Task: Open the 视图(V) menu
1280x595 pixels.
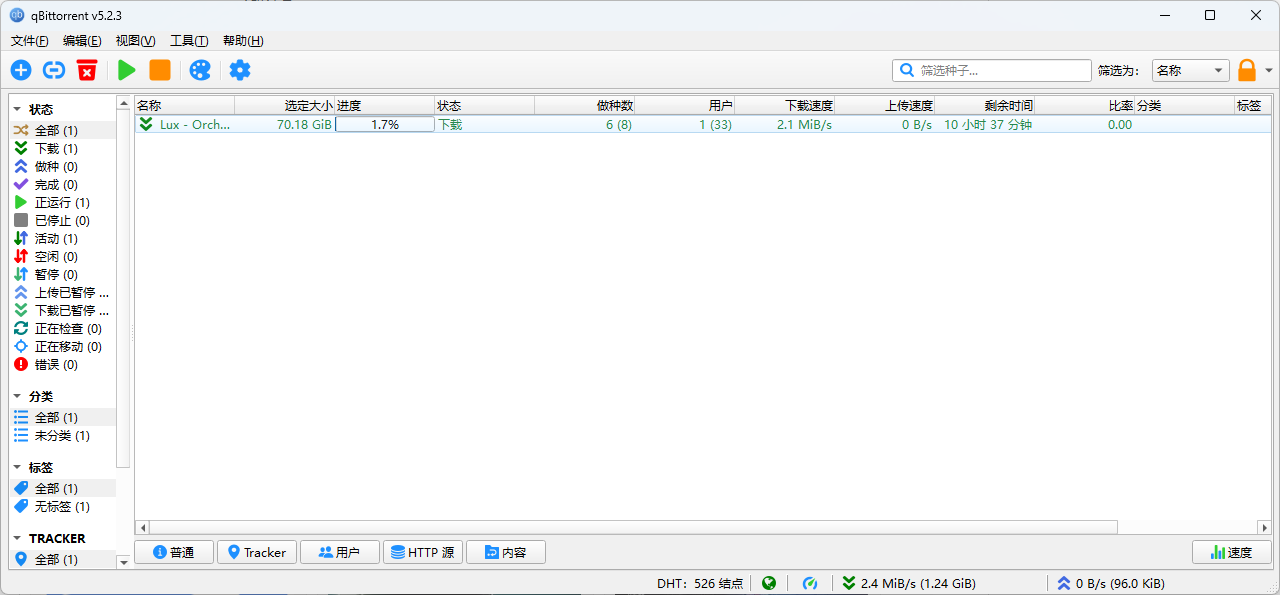Action: coord(135,41)
